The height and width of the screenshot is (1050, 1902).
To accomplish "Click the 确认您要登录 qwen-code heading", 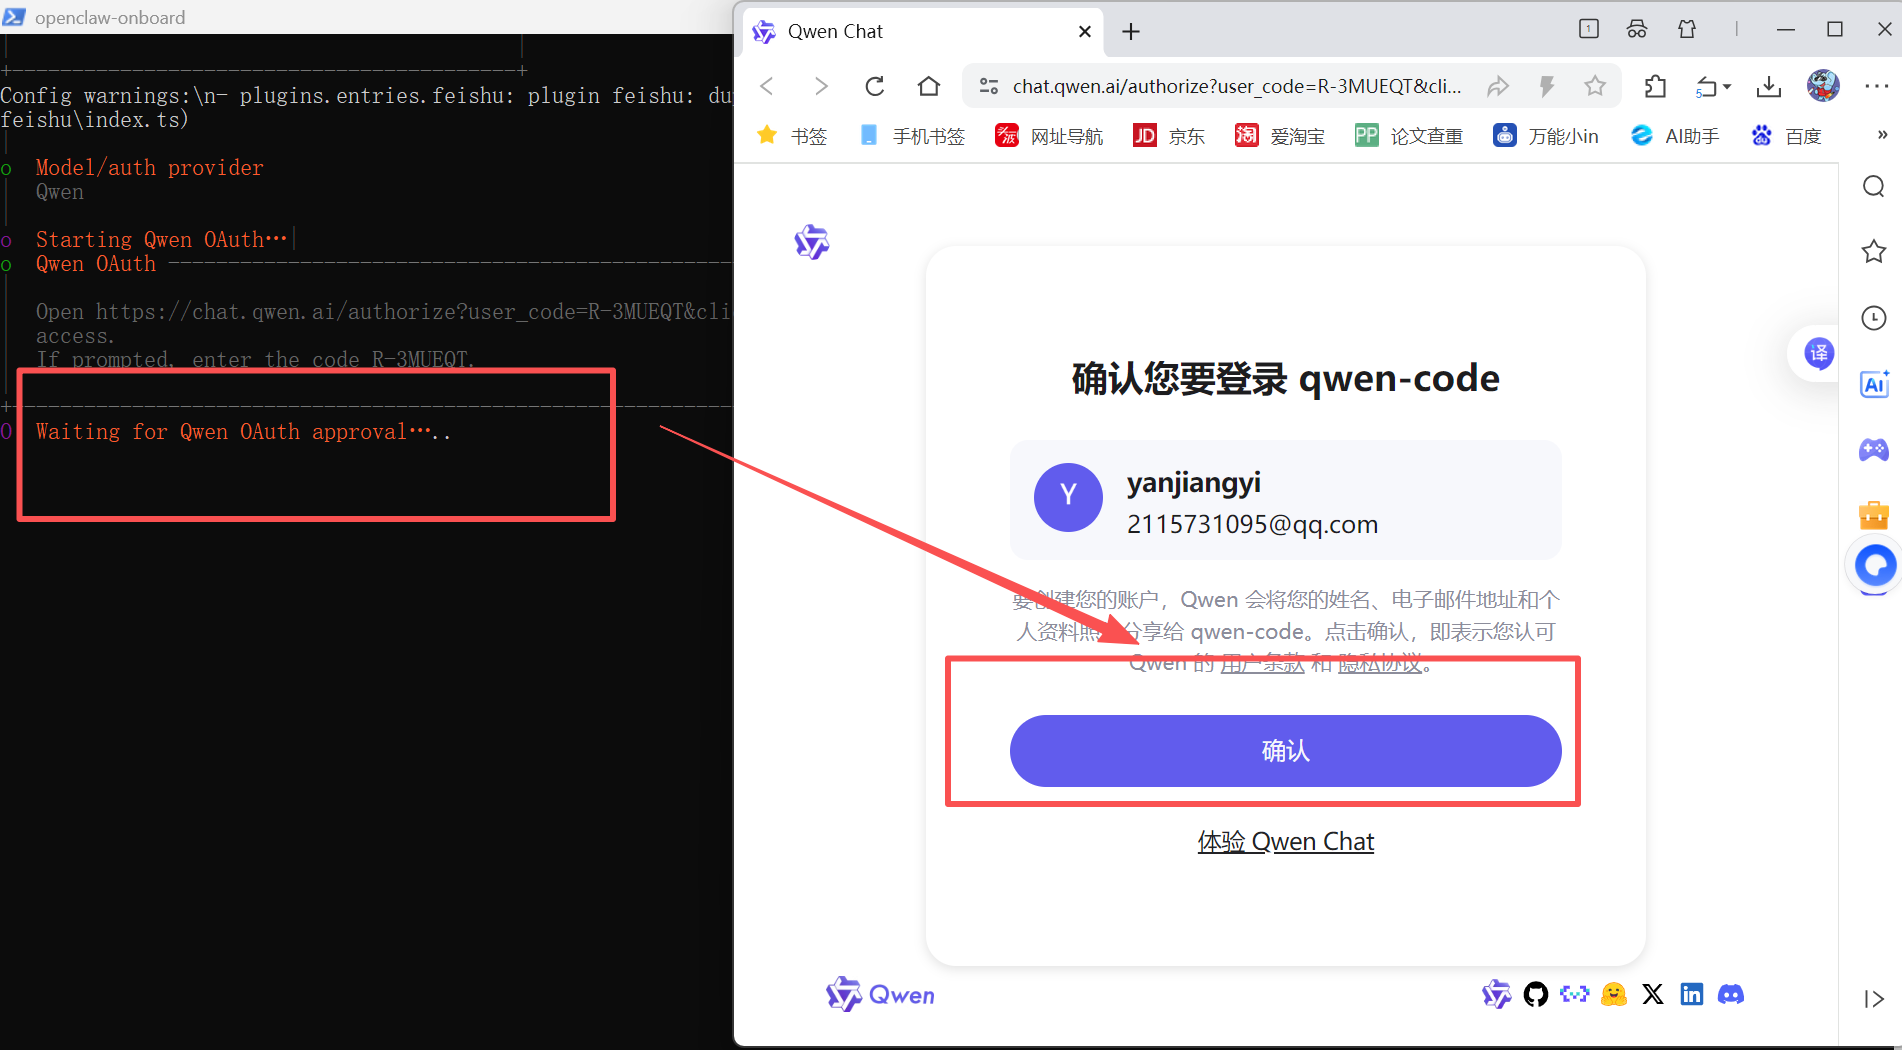I will coord(1285,379).
